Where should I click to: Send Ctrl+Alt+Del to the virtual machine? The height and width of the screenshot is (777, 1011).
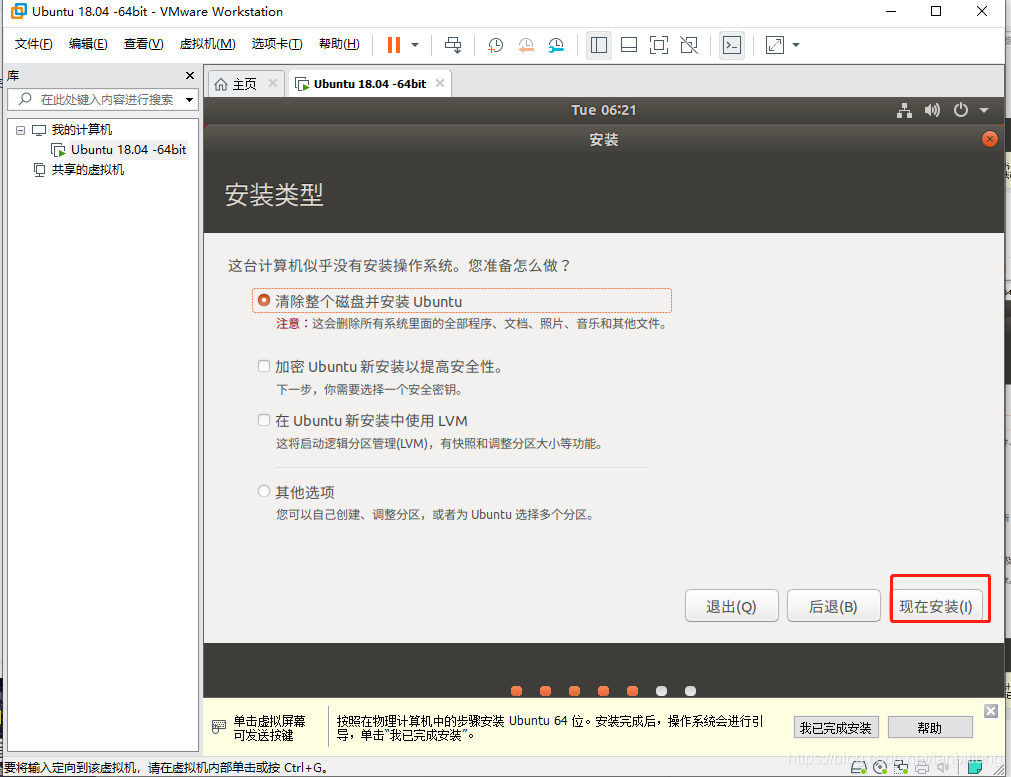[453, 45]
